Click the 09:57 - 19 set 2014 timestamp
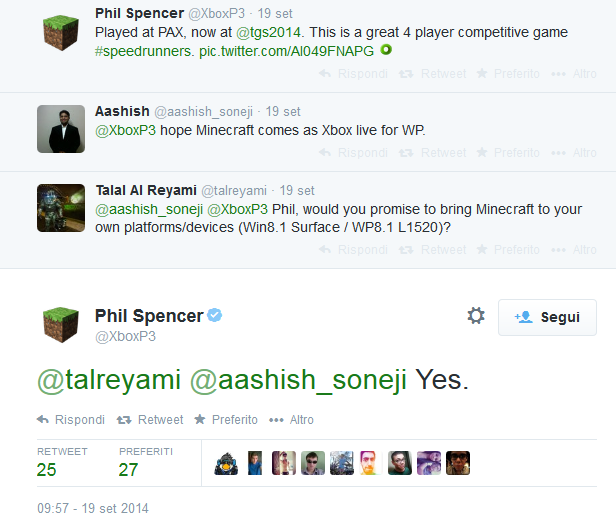The height and width of the screenshot is (517, 616). pos(93,508)
